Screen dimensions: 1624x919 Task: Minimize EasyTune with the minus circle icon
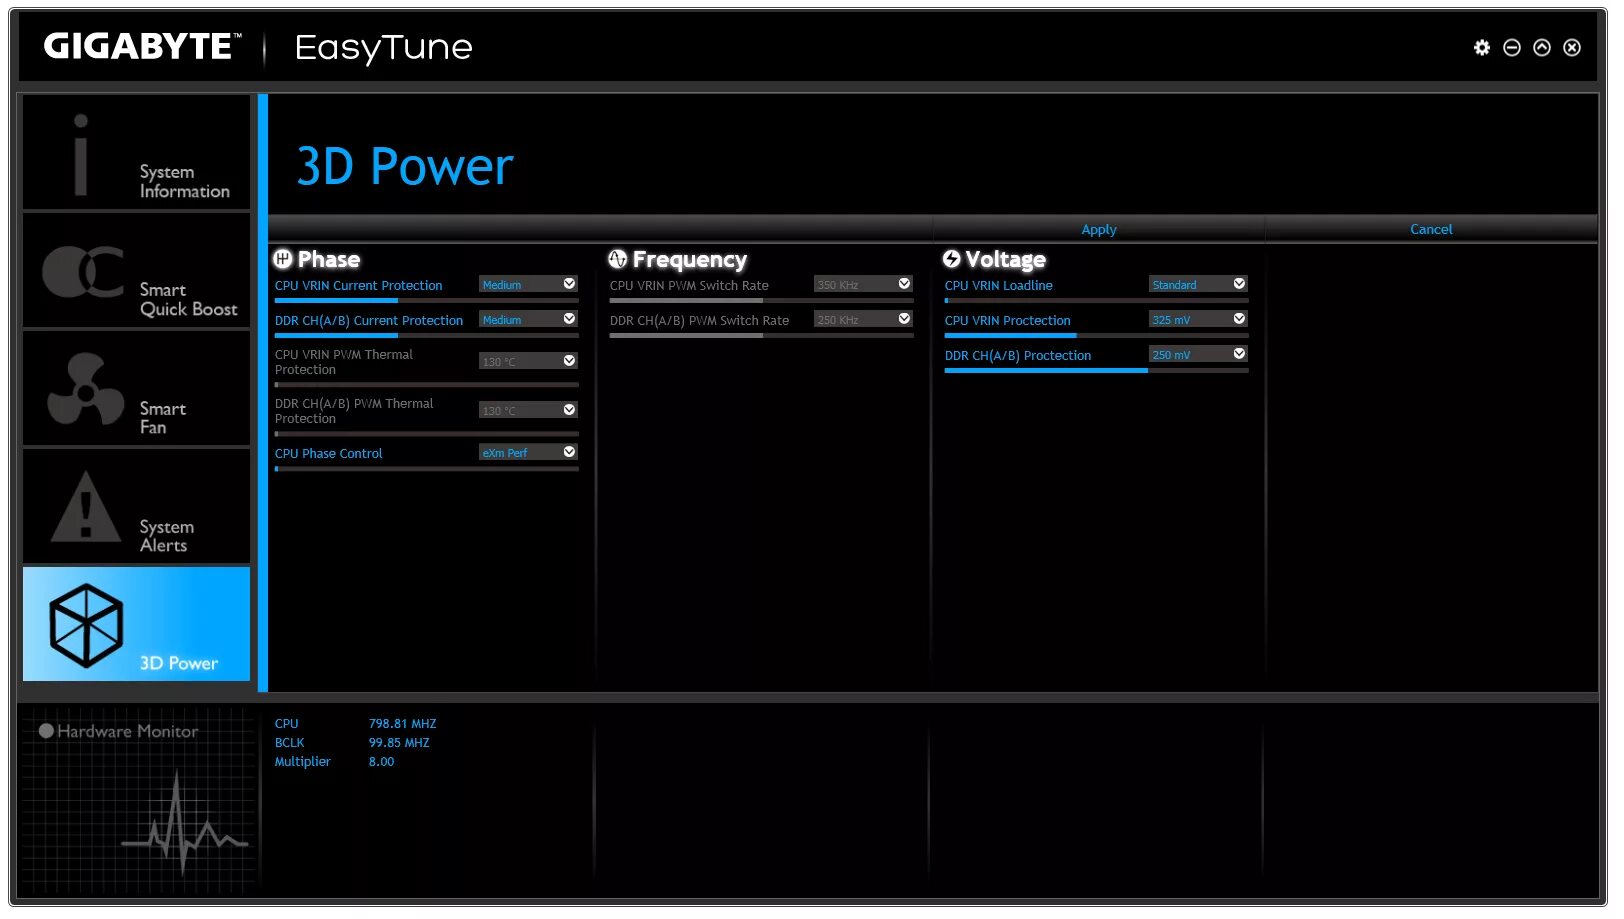tap(1511, 47)
